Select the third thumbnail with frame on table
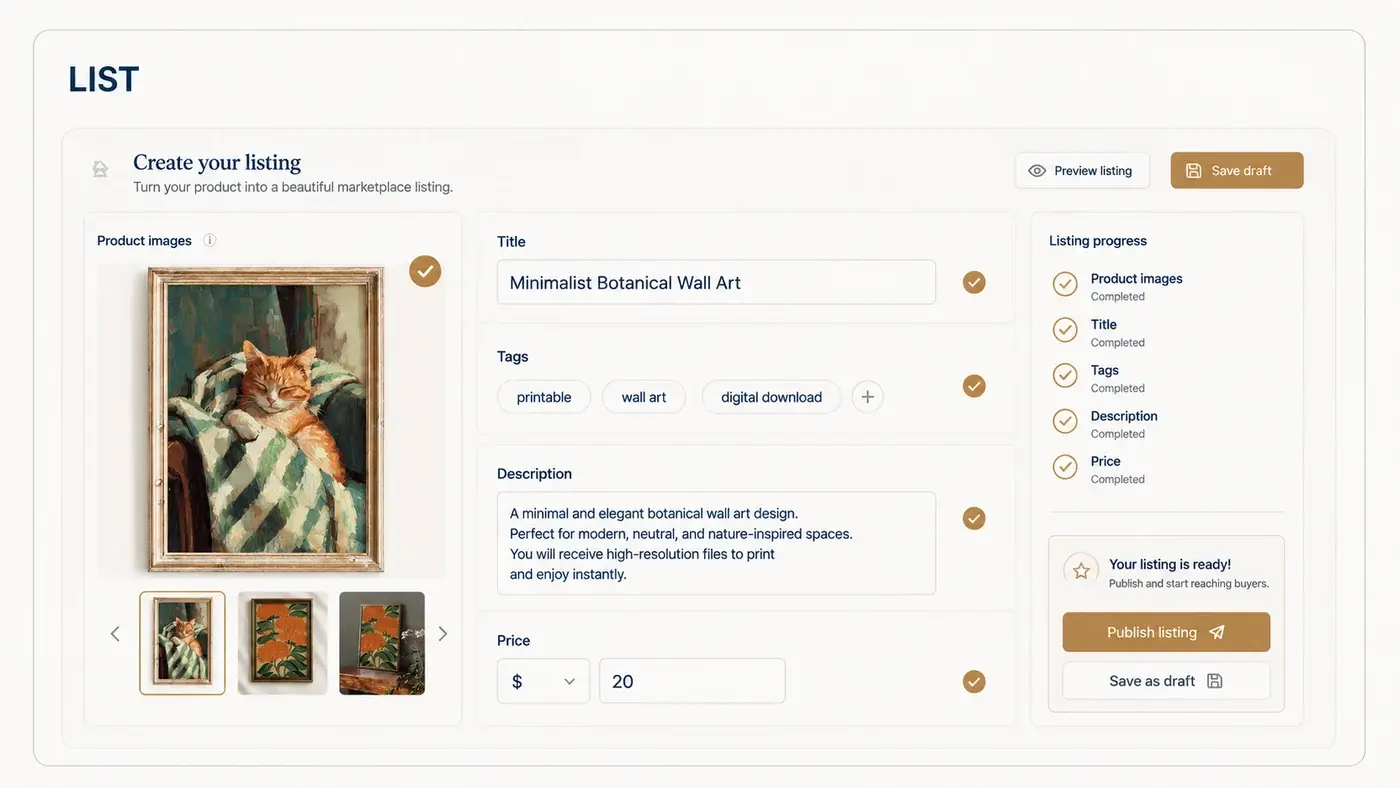1400x788 pixels. pos(382,643)
